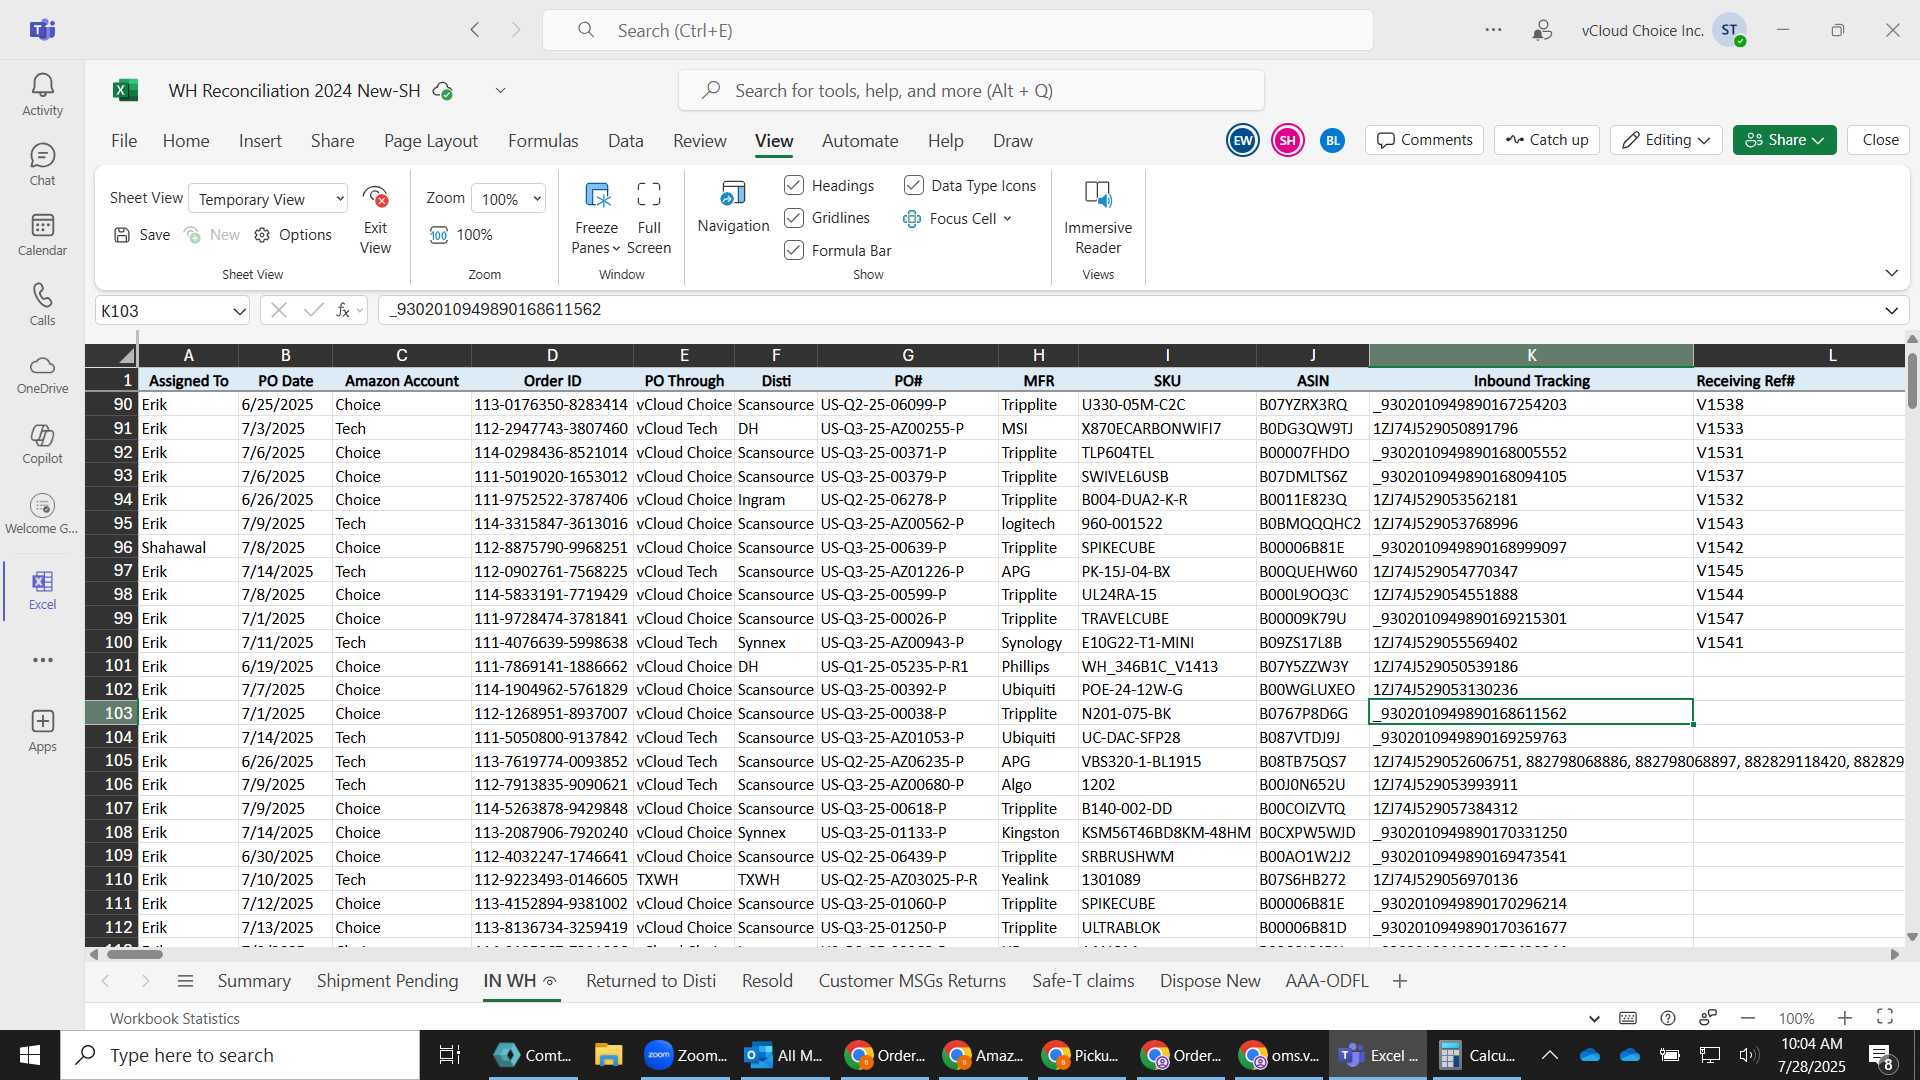Open the all sheets list icon
The image size is (1920, 1080).
(x=185, y=981)
